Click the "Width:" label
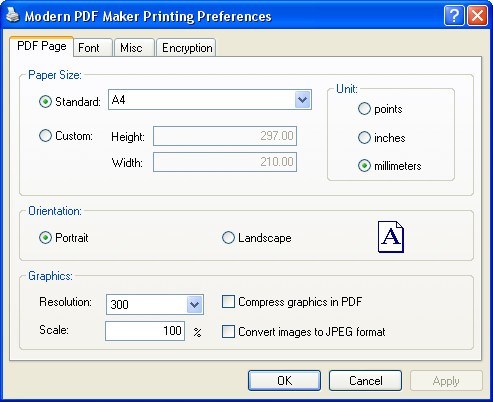Image resolution: width=493 pixels, height=402 pixels. [x=127, y=163]
